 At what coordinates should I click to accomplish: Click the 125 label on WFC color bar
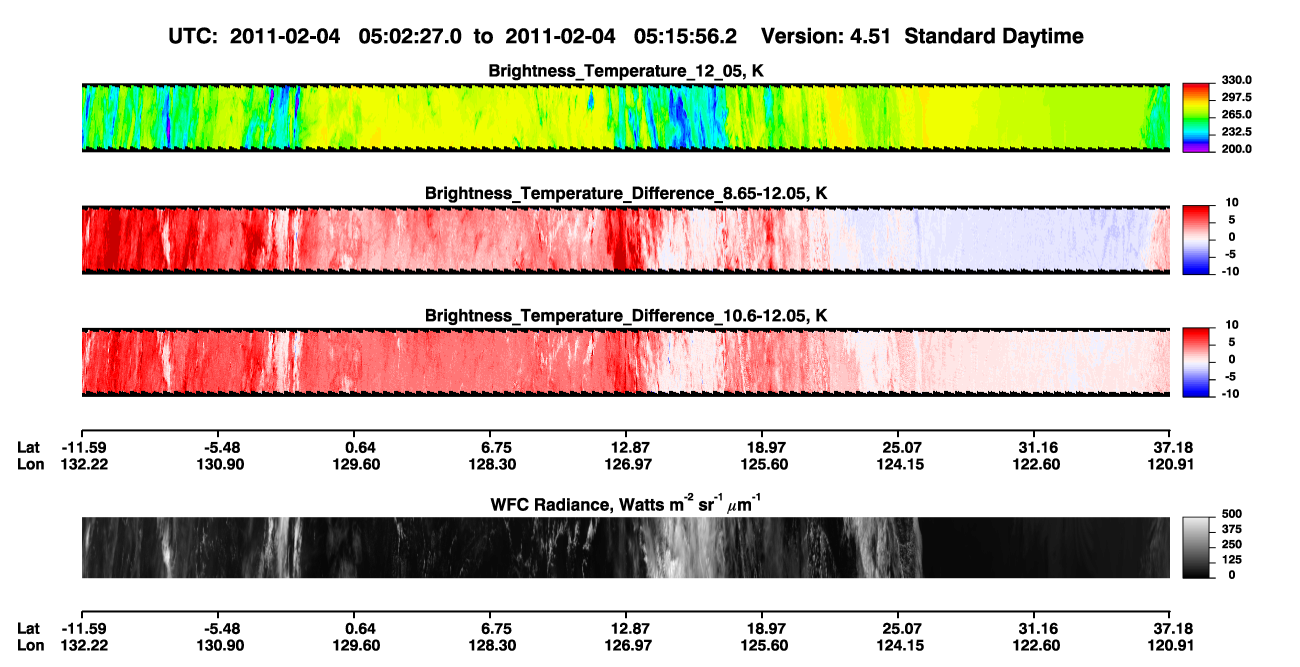click(1233, 559)
